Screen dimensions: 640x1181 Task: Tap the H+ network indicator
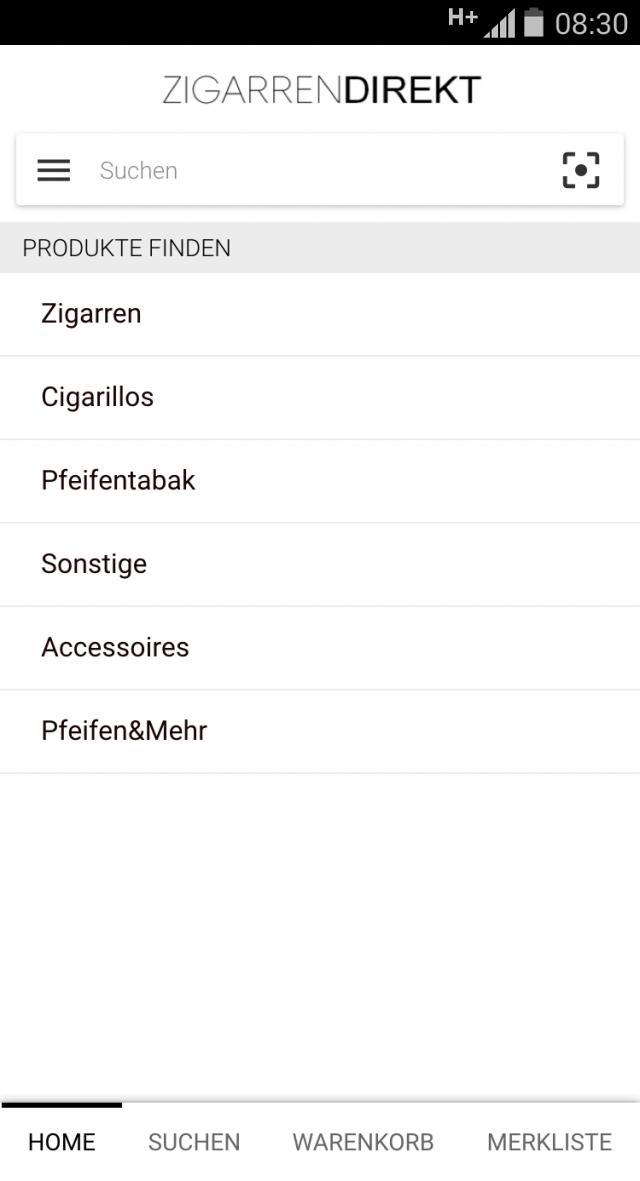pos(462,17)
